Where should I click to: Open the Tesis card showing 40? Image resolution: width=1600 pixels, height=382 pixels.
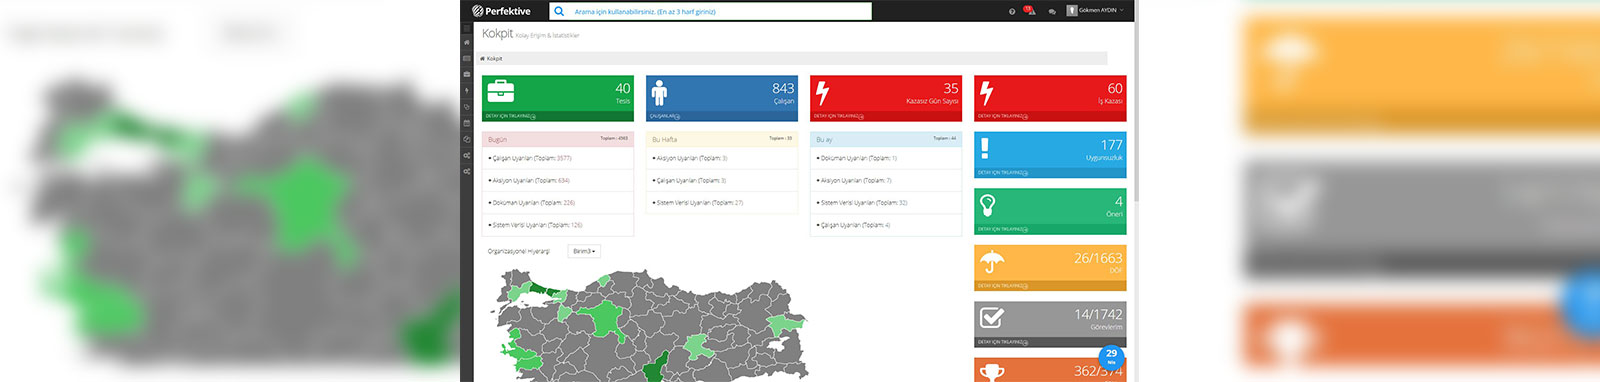point(558,98)
